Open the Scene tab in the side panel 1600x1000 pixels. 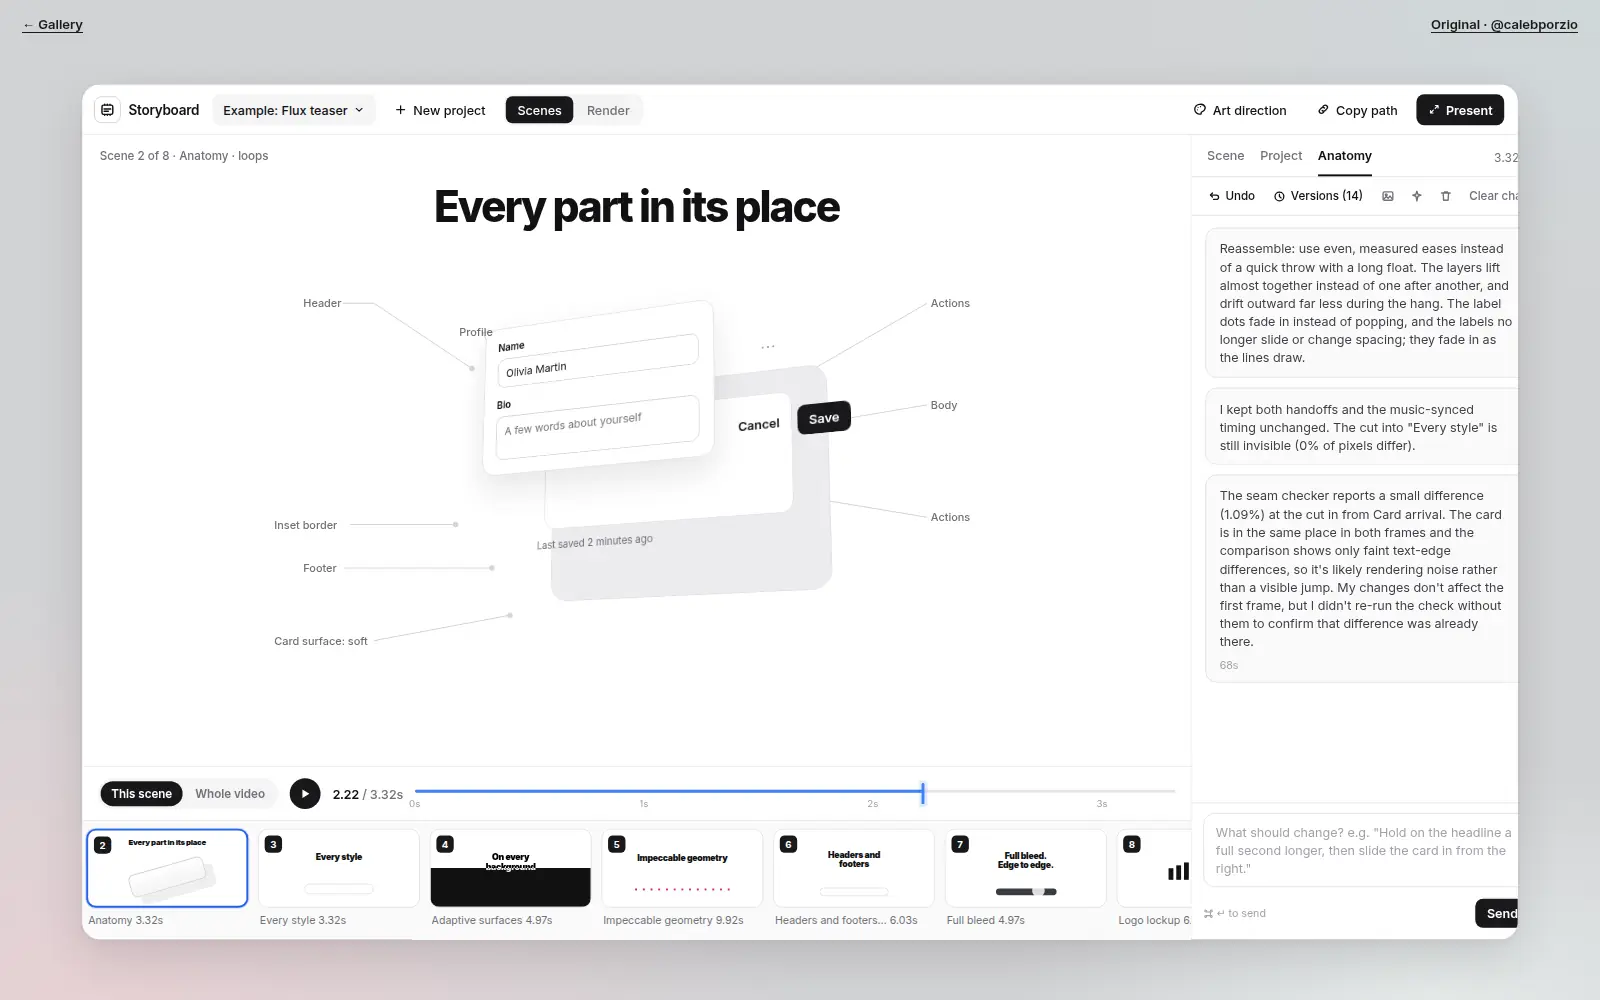point(1225,156)
